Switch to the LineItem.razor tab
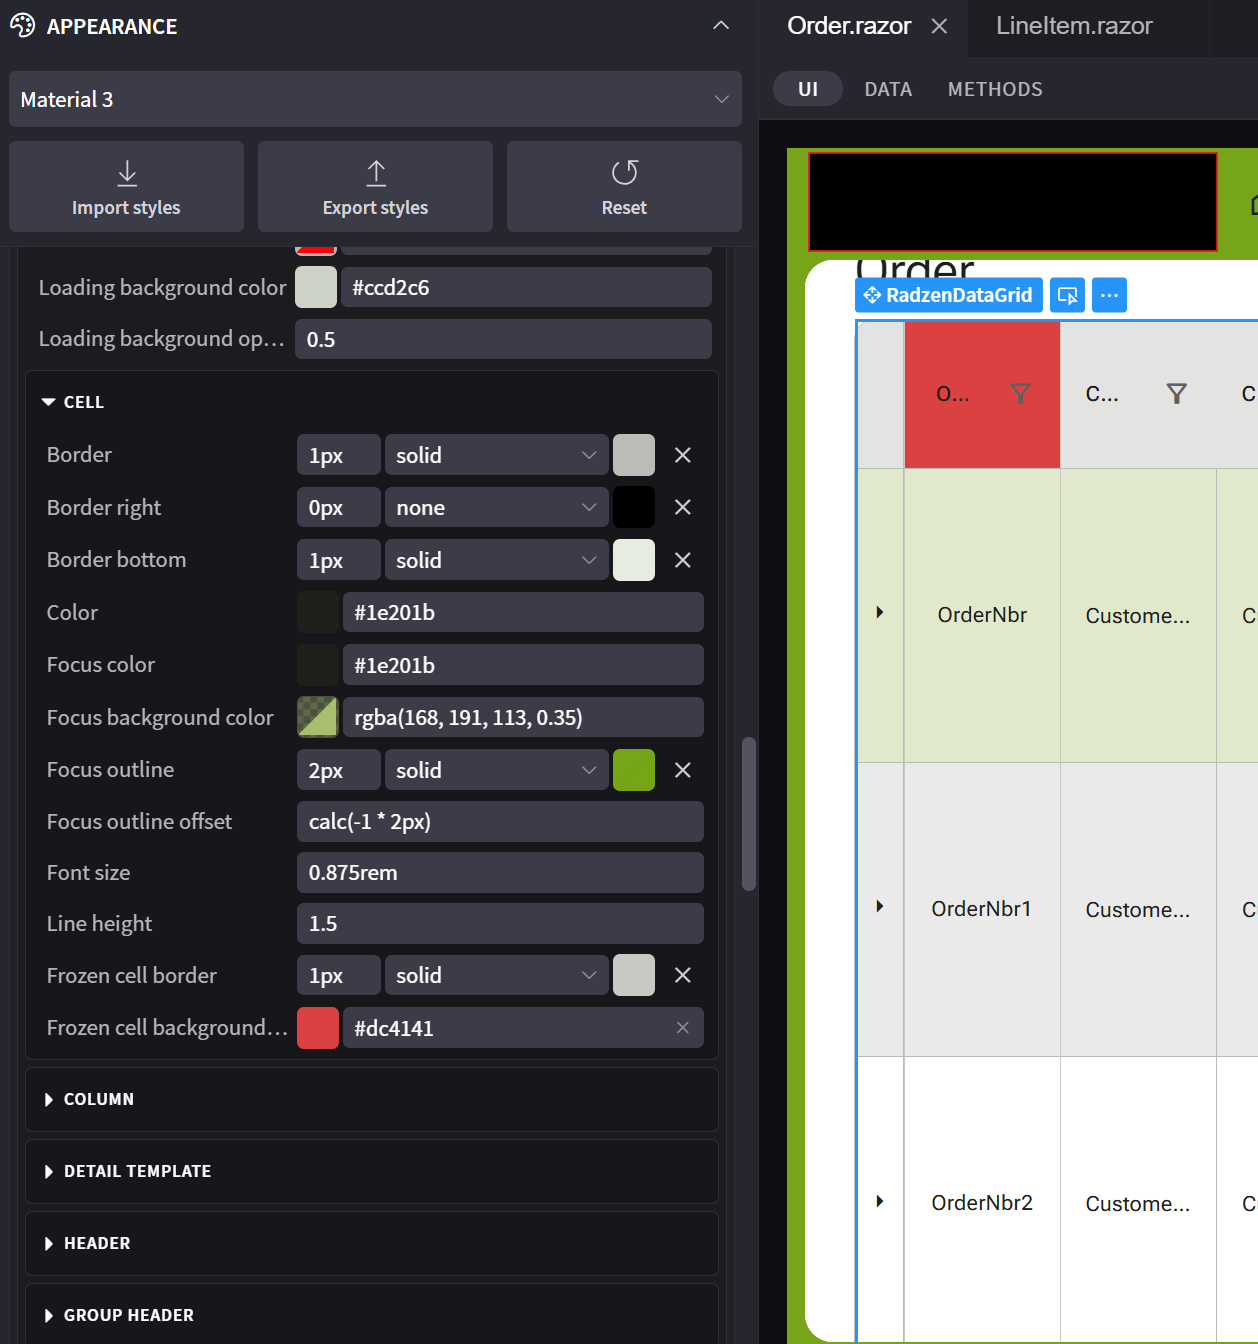This screenshot has height=1344, width=1258. [1074, 26]
